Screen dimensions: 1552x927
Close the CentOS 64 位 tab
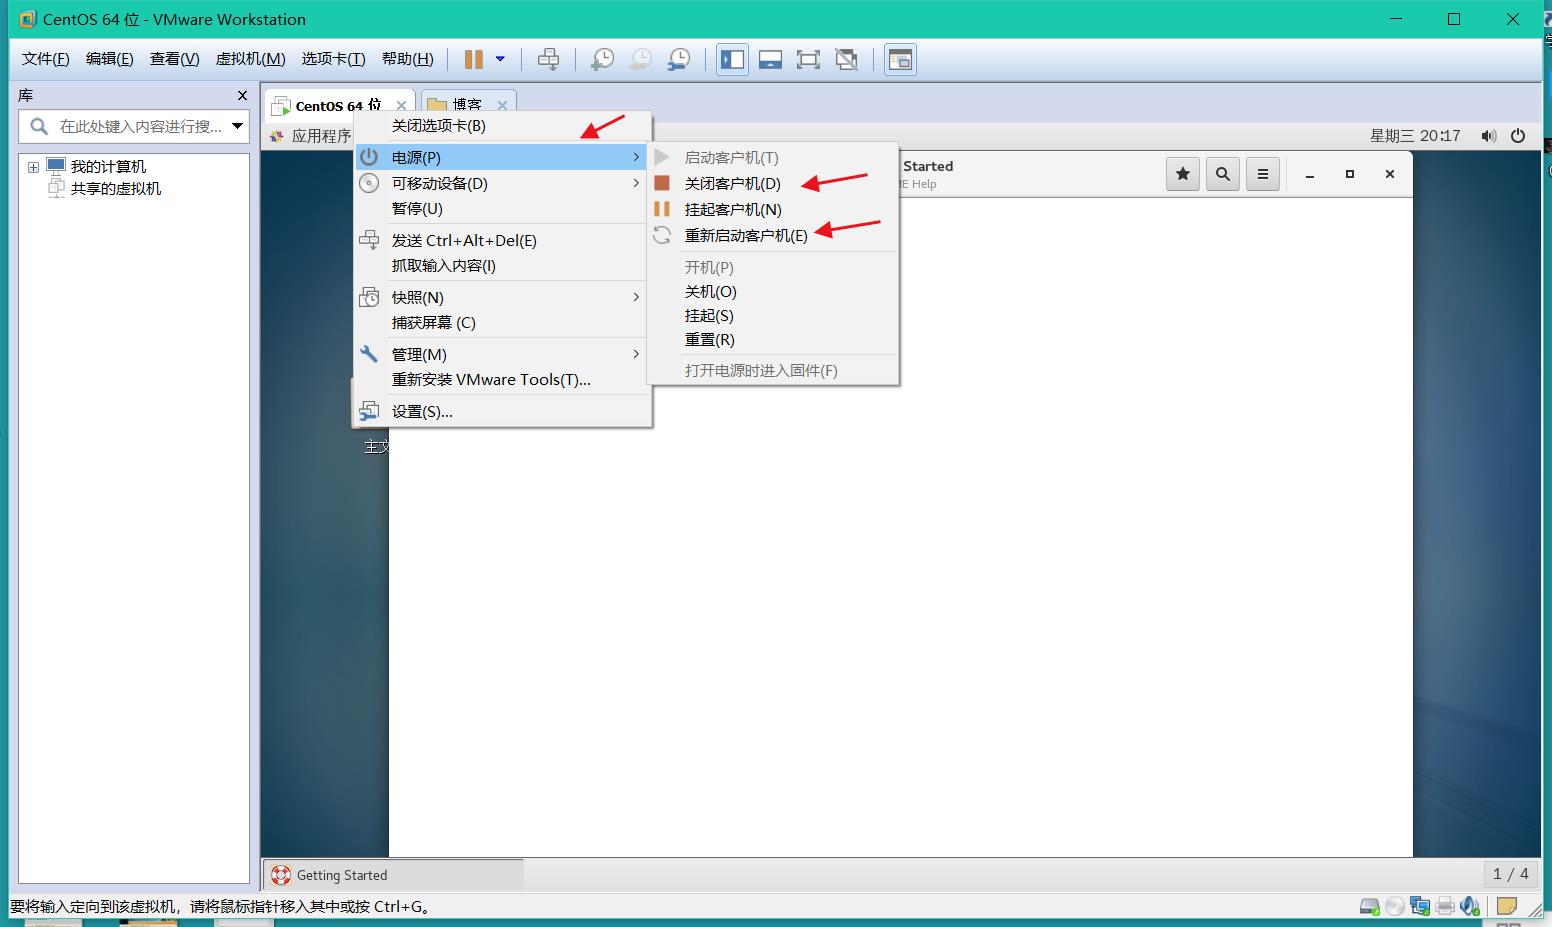click(401, 105)
